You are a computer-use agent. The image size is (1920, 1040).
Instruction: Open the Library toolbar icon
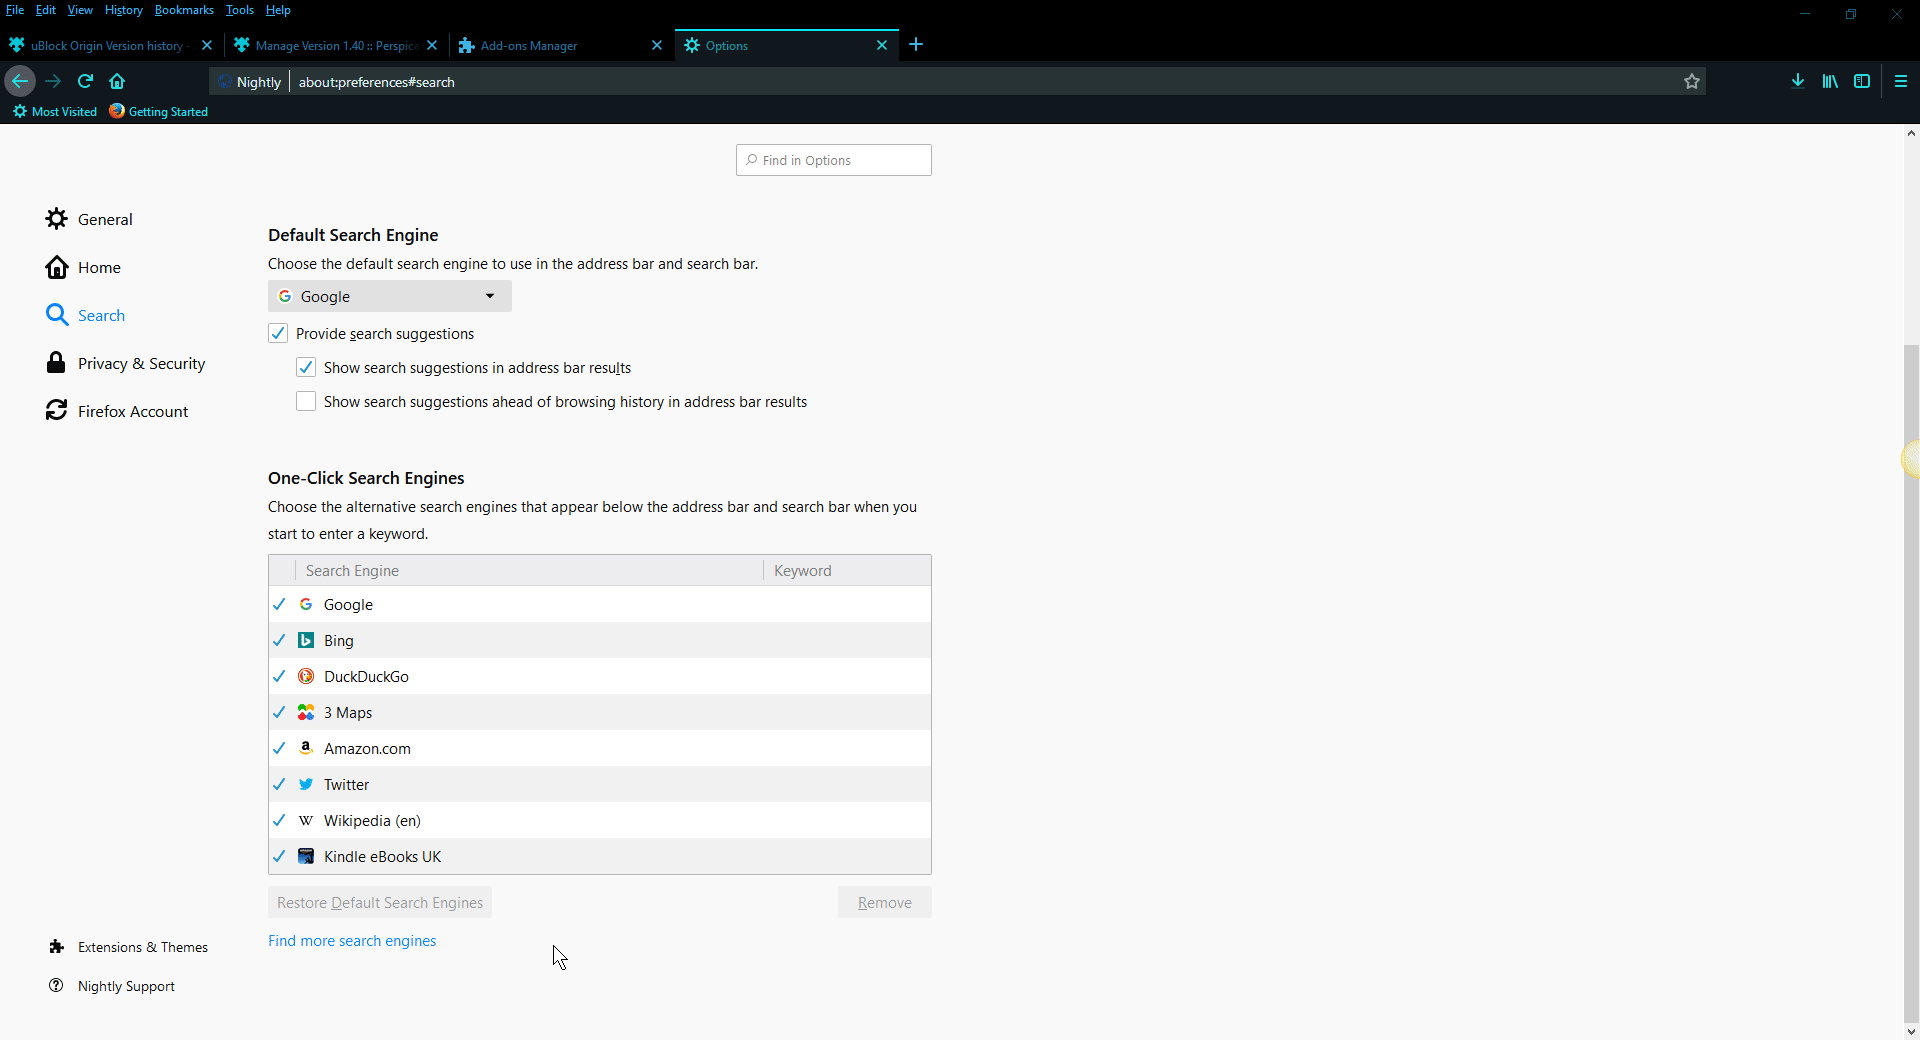1830,81
